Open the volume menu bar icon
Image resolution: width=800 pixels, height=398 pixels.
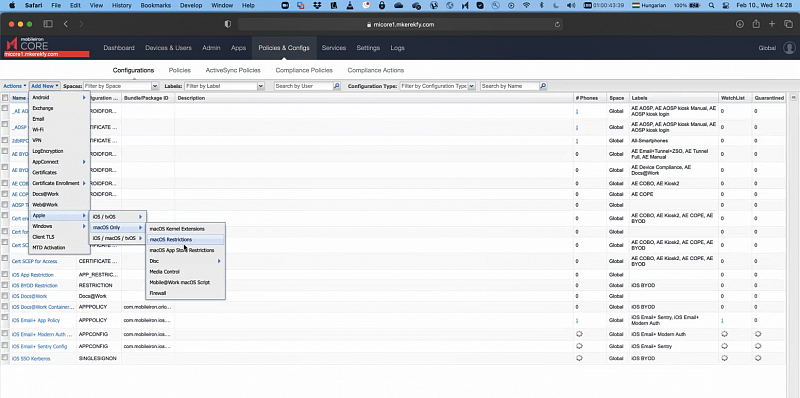(x=571, y=5)
